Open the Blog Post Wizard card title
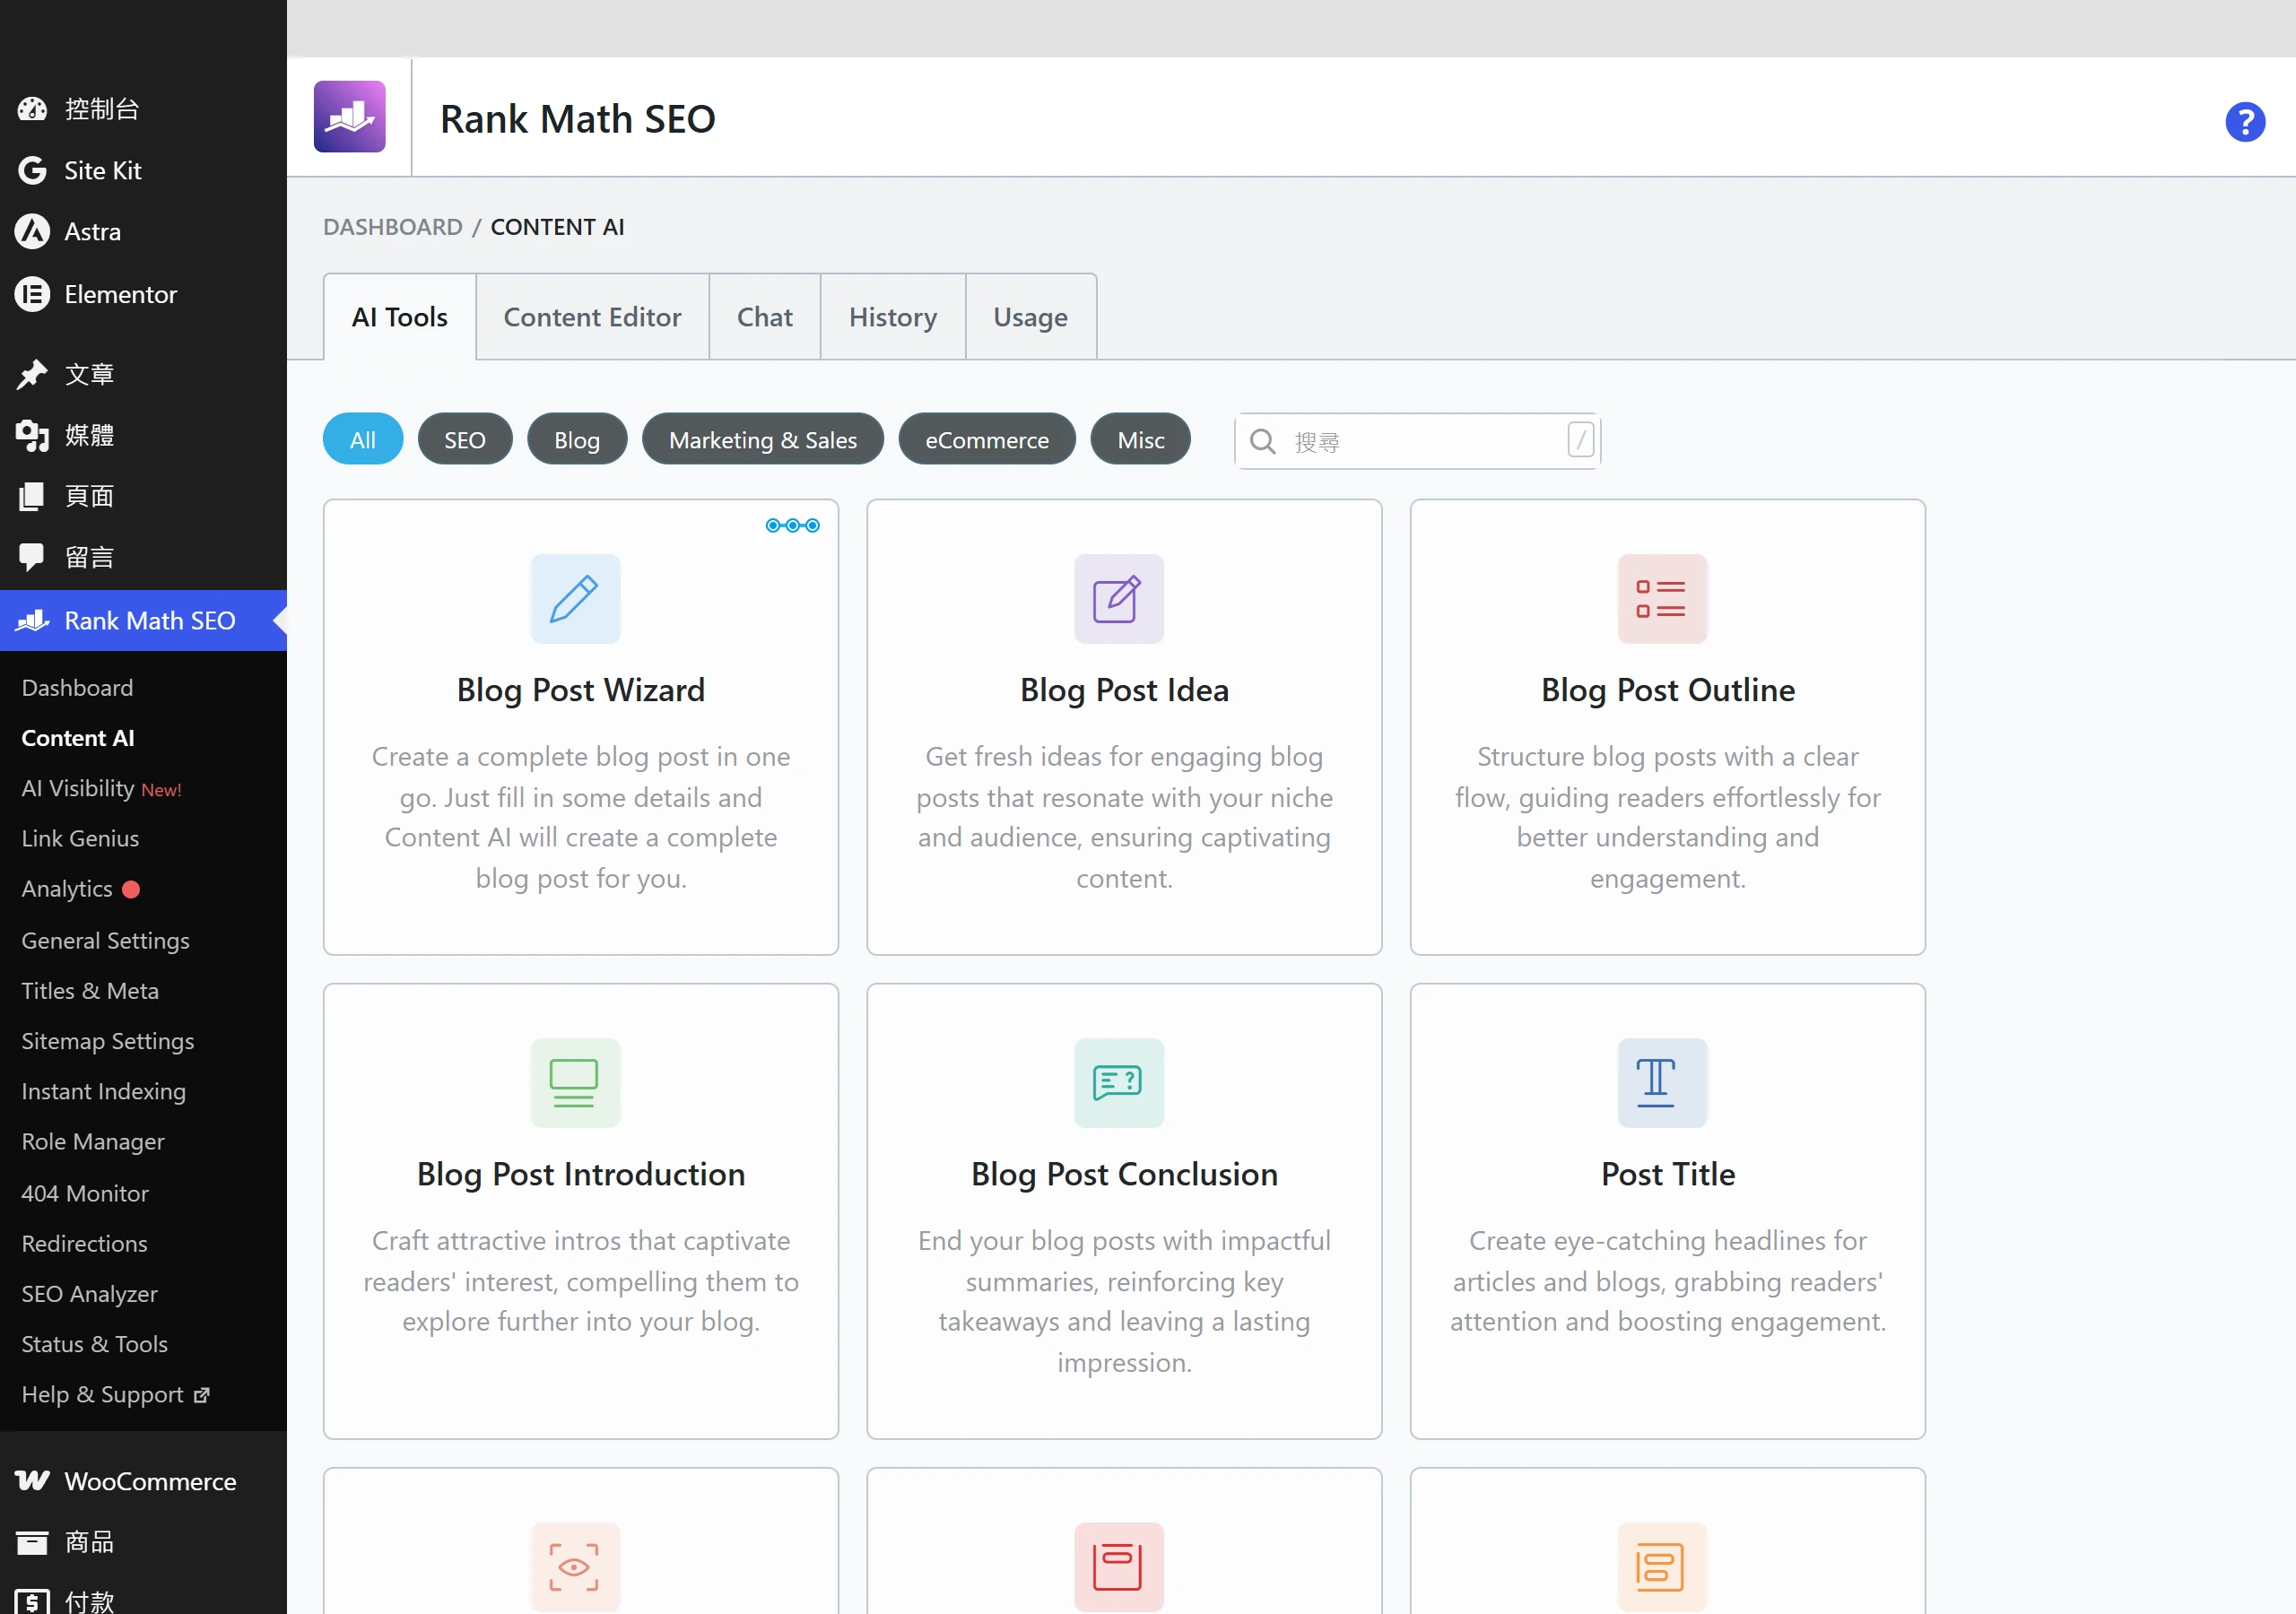Viewport: 2296px width, 1614px height. [581, 690]
